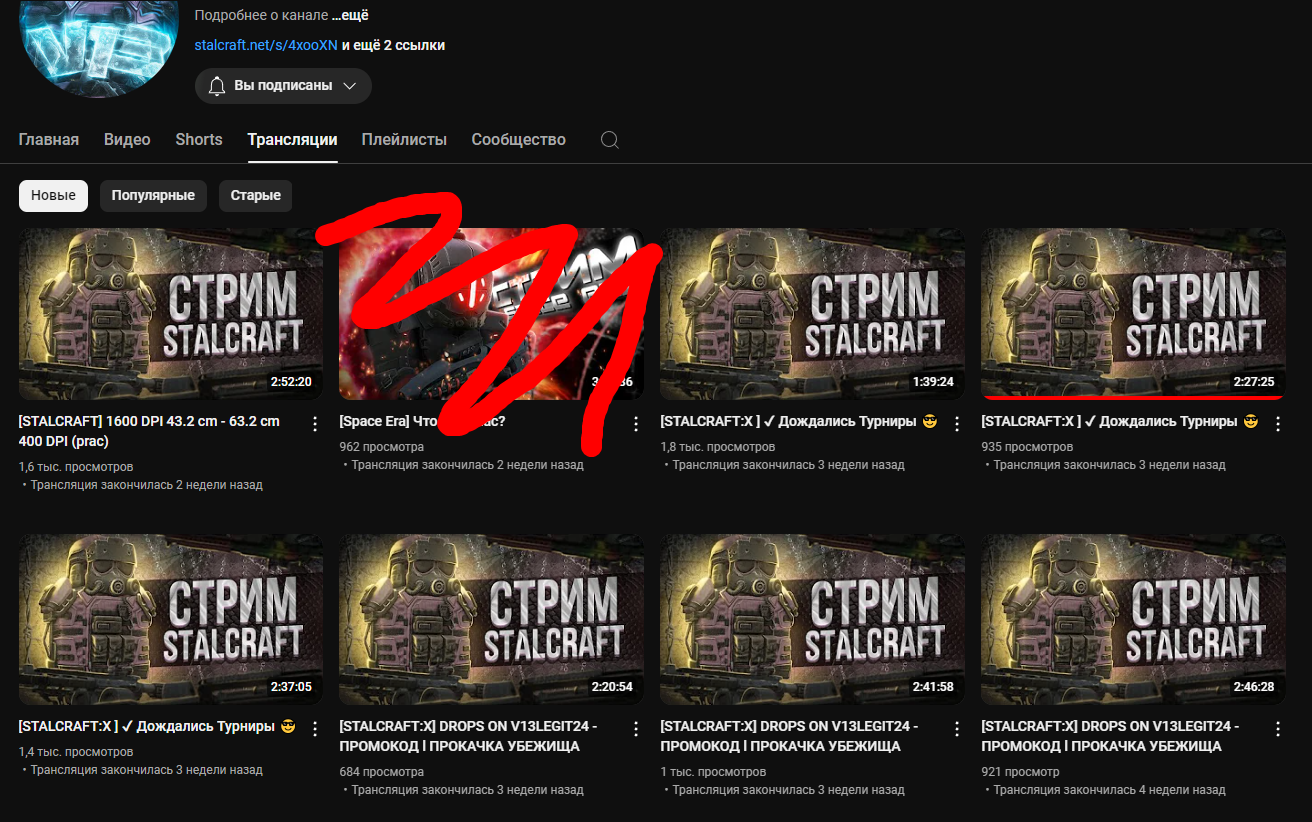The height and width of the screenshot is (822, 1312).
Task: Click the '1,6 тыс. просмотров' view count
Action: (x=76, y=466)
